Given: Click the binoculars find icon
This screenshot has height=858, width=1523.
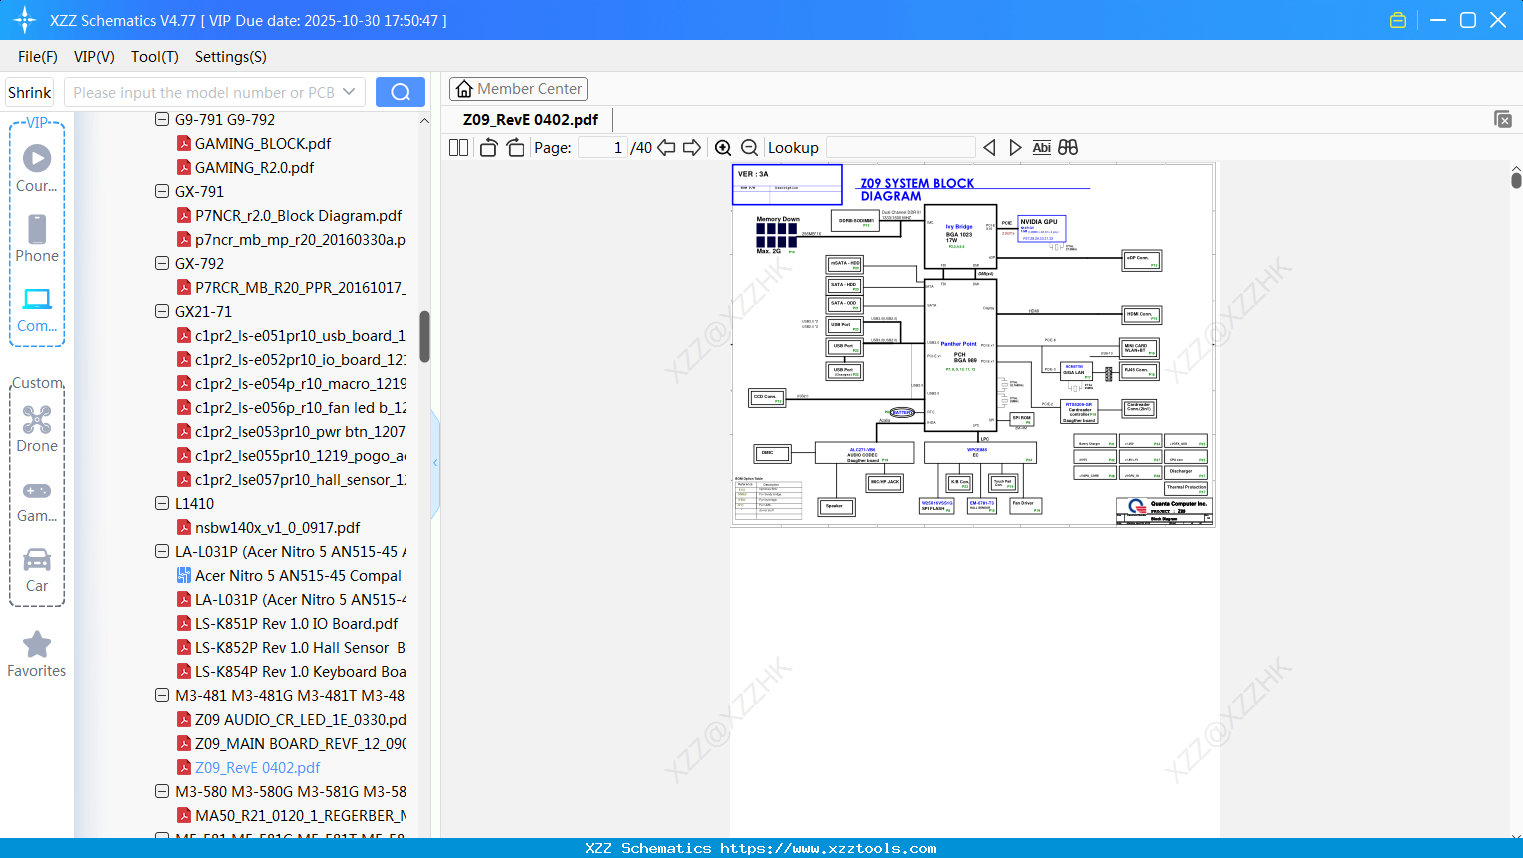Looking at the screenshot, I should [x=1068, y=147].
